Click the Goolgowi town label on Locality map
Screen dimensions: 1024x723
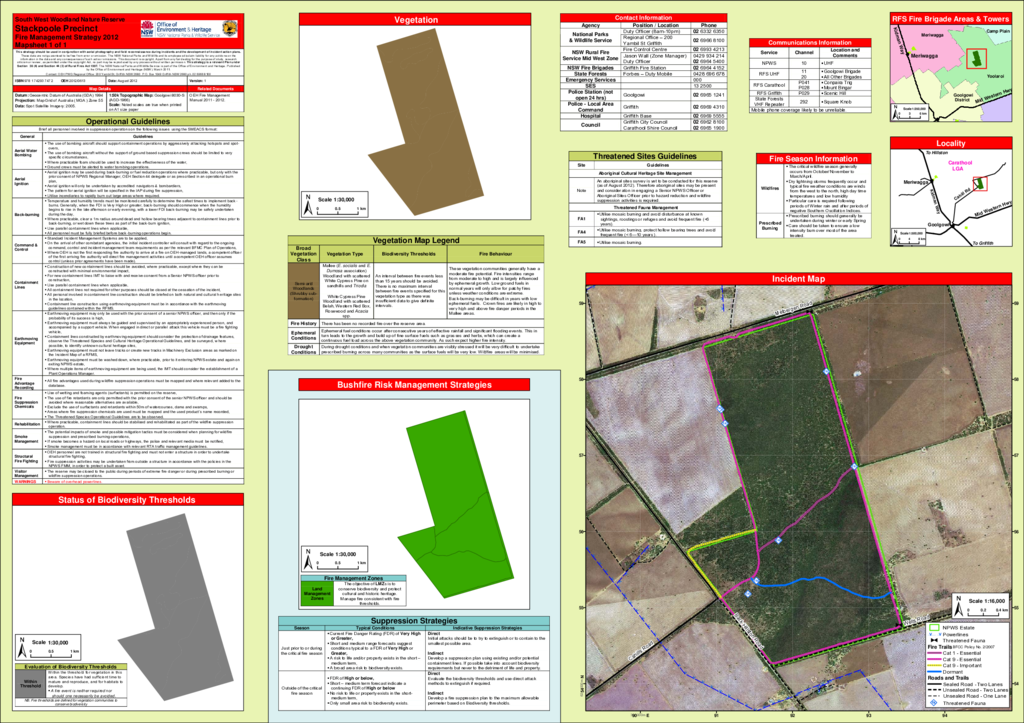pos(939,225)
